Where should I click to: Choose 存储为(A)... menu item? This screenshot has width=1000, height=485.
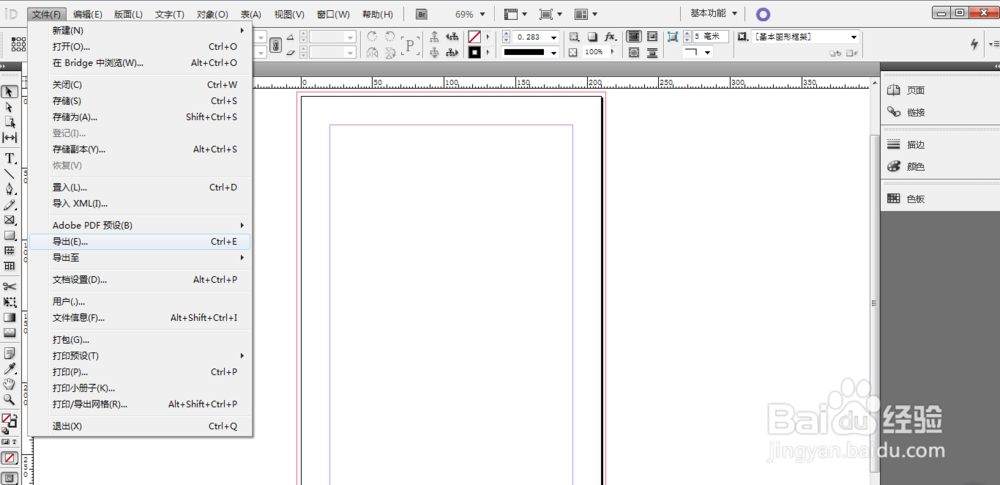[x=140, y=117]
